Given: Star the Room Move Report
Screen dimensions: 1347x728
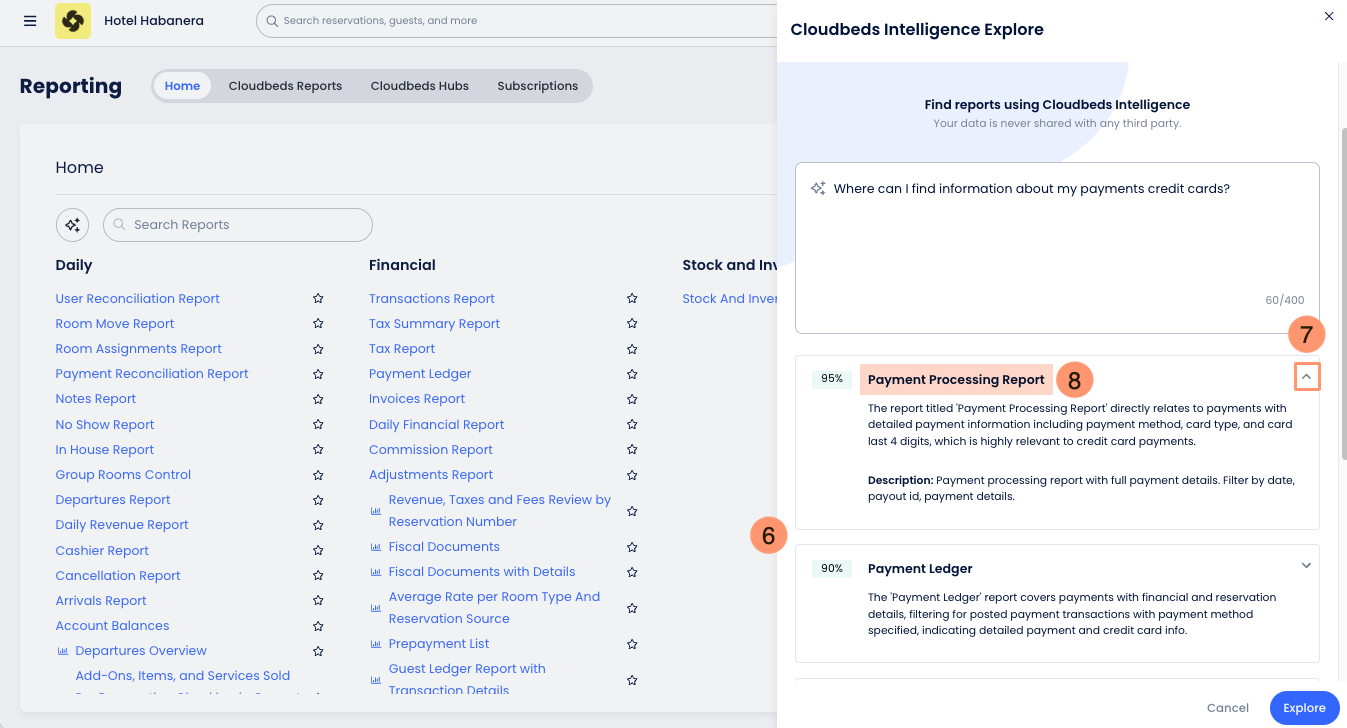Looking at the screenshot, I should 318,324.
